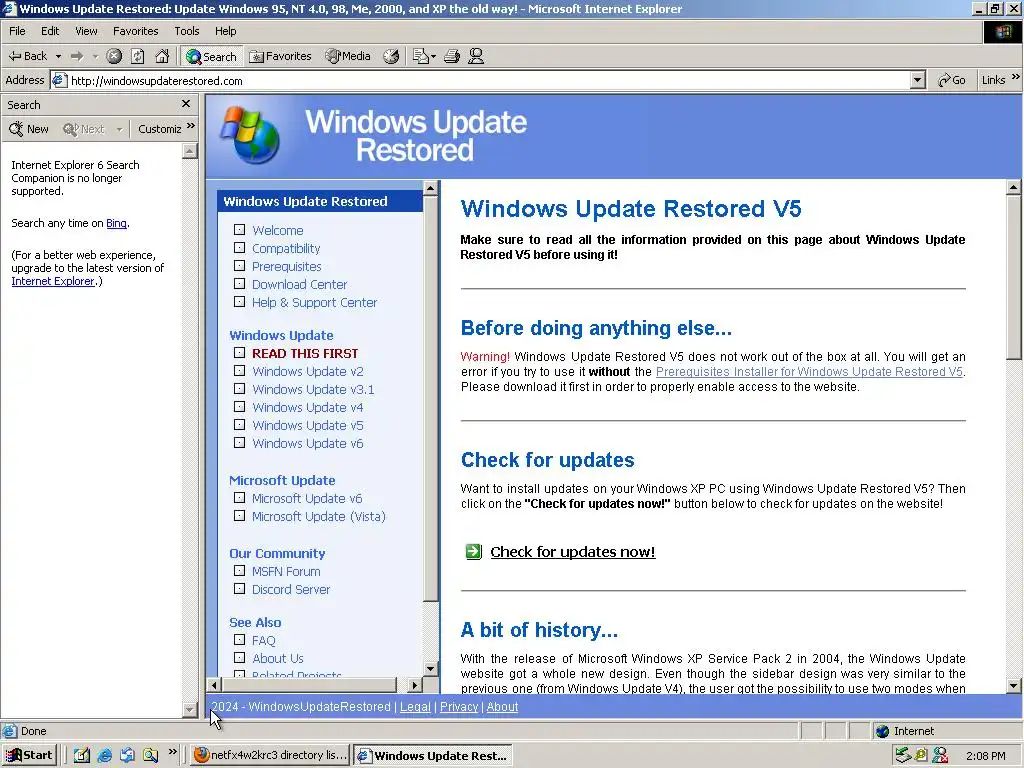The image size is (1024, 768).
Task: Expand the Address bar dropdown
Action: (x=918, y=80)
